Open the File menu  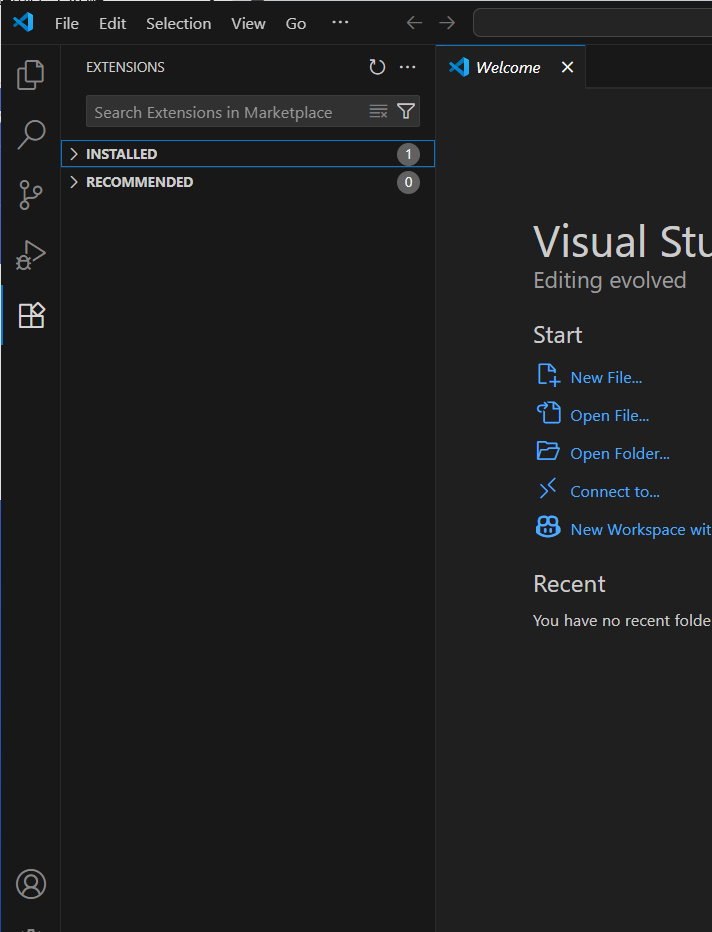pos(67,23)
